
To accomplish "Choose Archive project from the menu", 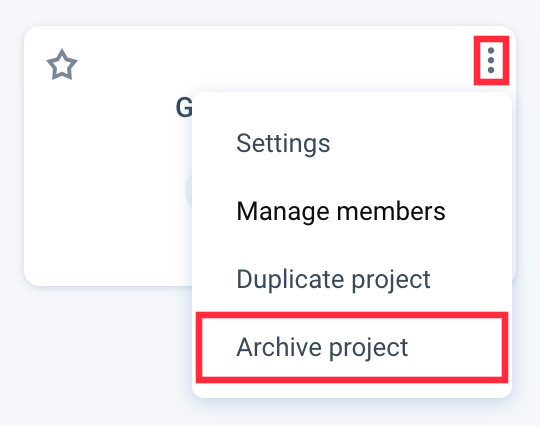I will 352,347.
